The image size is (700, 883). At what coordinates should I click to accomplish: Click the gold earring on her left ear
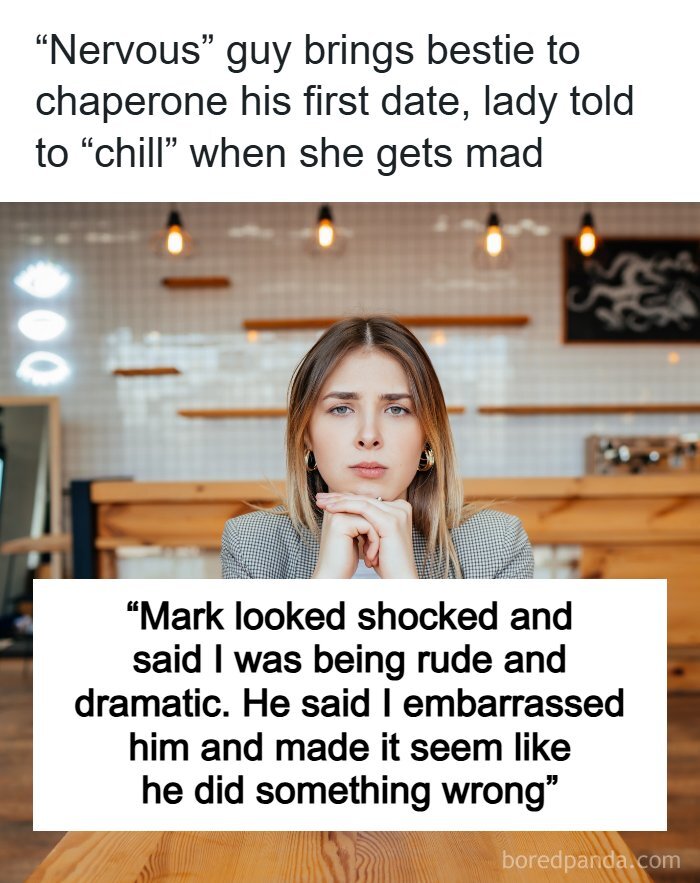(x=426, y=457)
